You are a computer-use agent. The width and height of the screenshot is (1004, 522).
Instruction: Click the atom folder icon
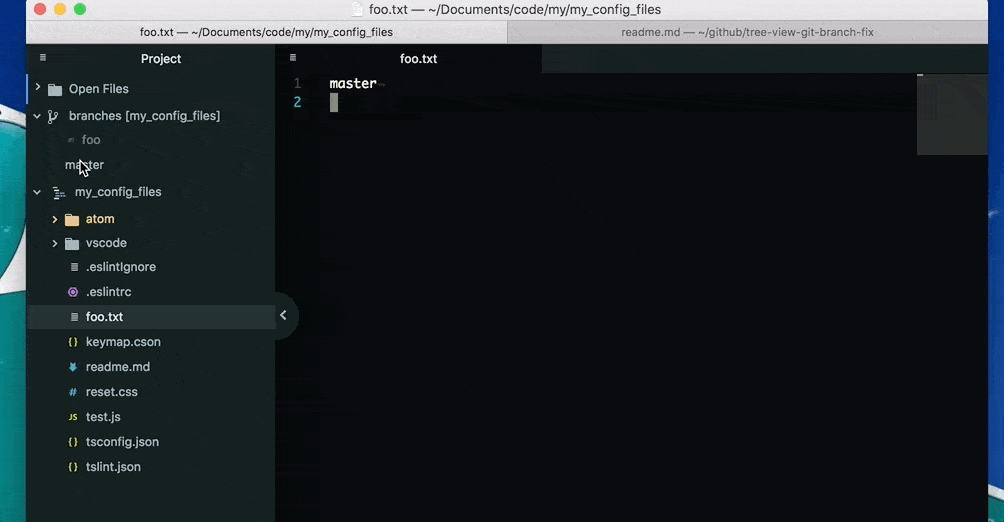(x=72, y=220)
